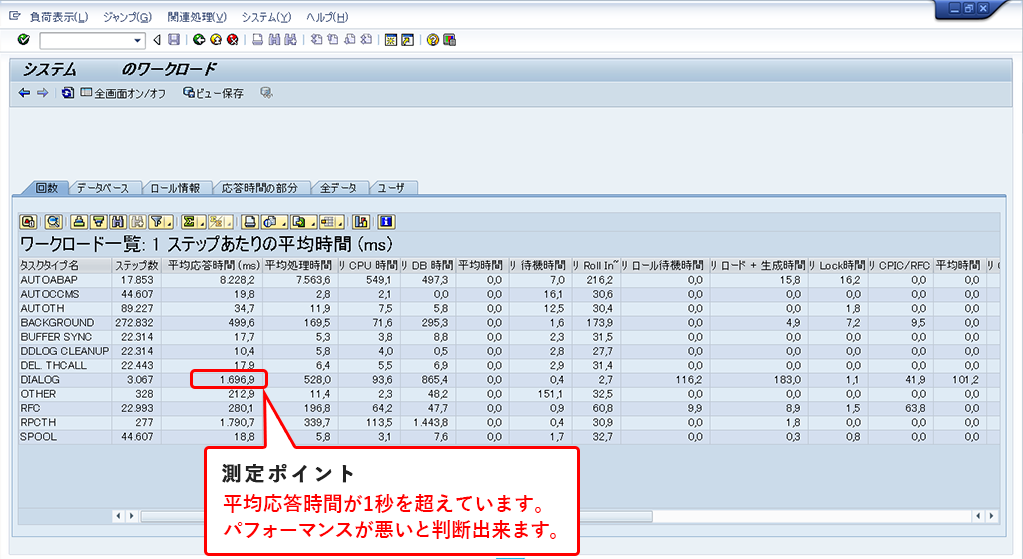1023x559 pixels.
Task: Open the ジャンプ(G) menu
Action: (x=128, y=17)
